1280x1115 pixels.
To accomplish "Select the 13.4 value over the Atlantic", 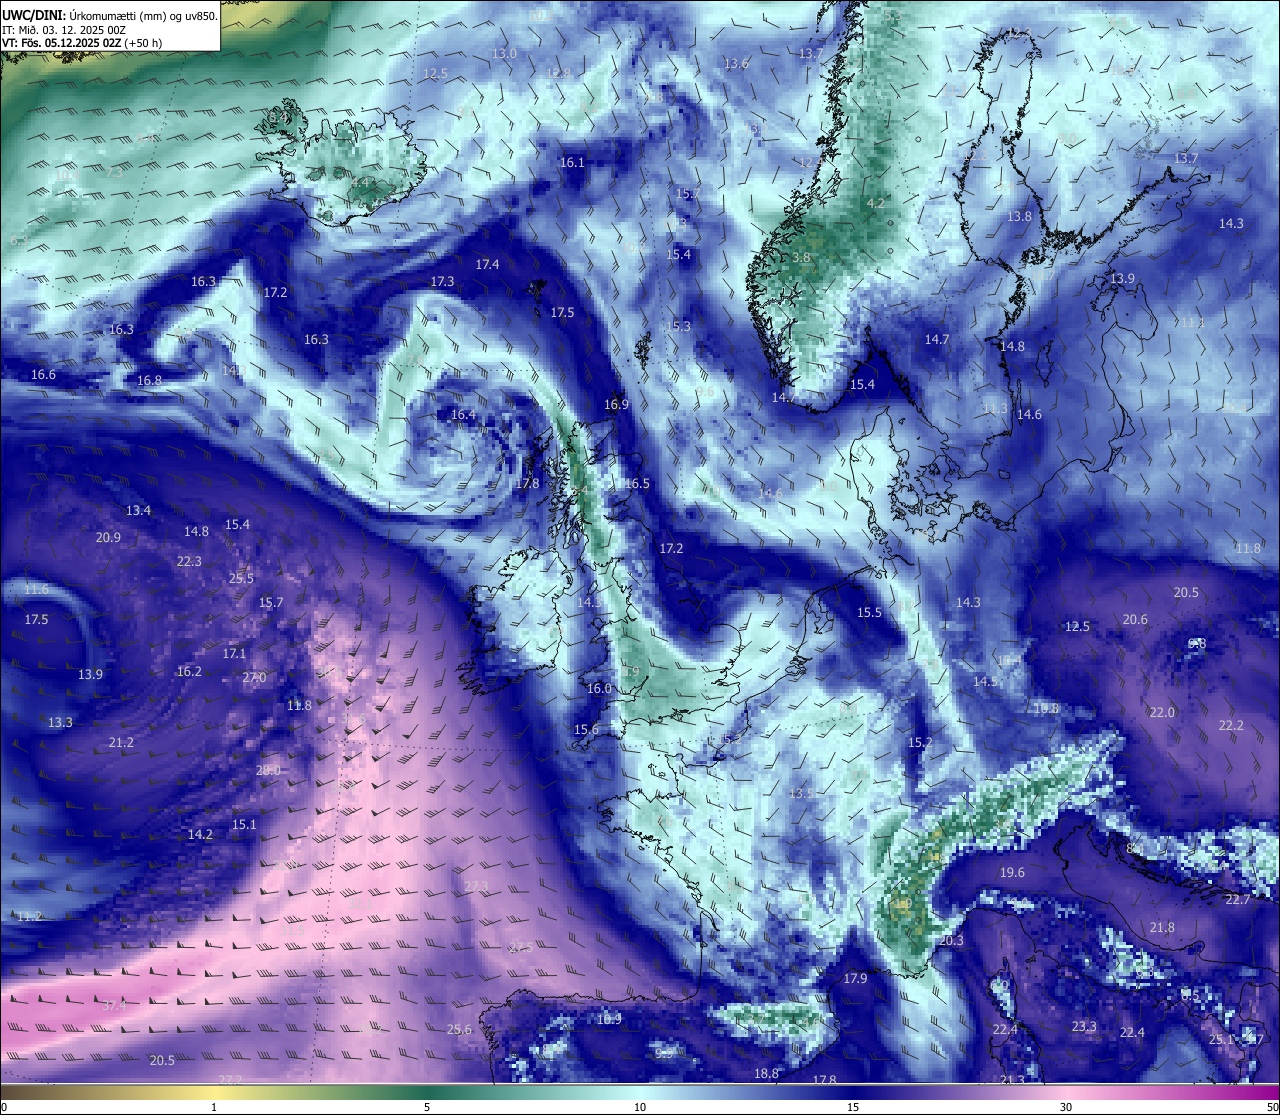I will tap(138, 510).
